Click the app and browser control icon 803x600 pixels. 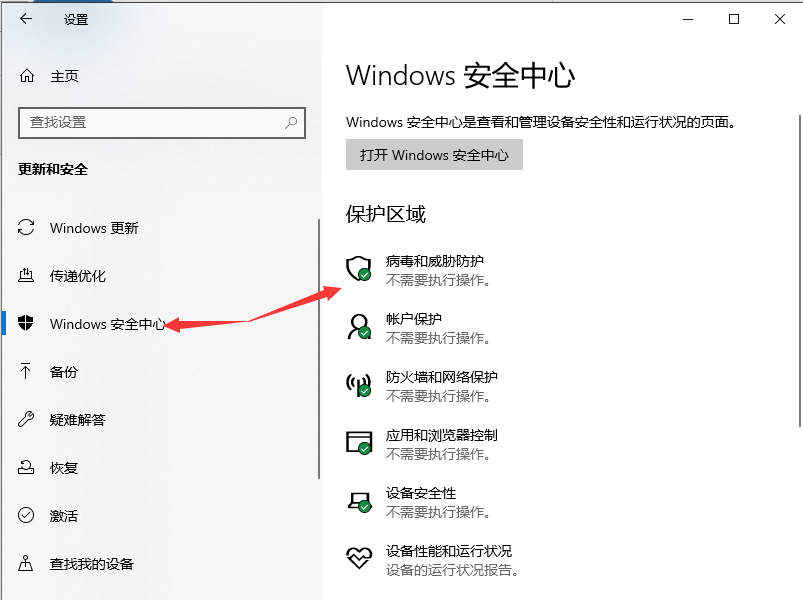[358, 443]
